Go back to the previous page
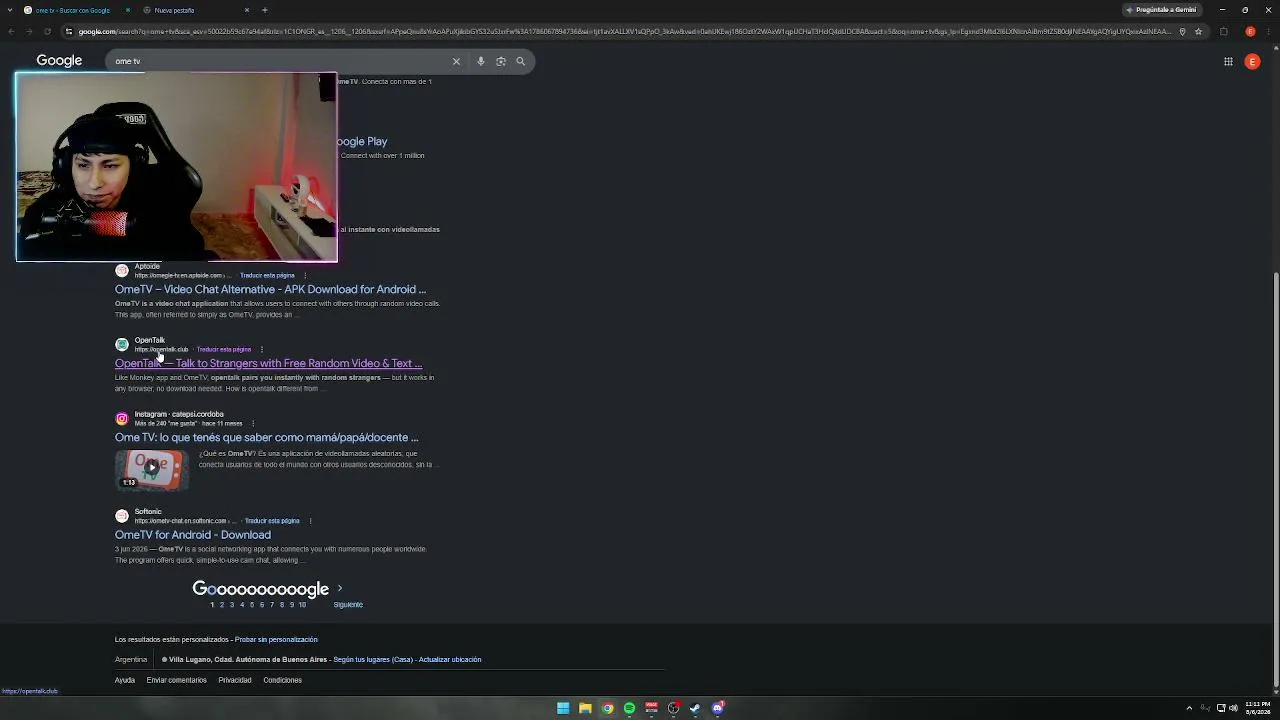Viewport: 1280px width, 720px height. (11, 31)
